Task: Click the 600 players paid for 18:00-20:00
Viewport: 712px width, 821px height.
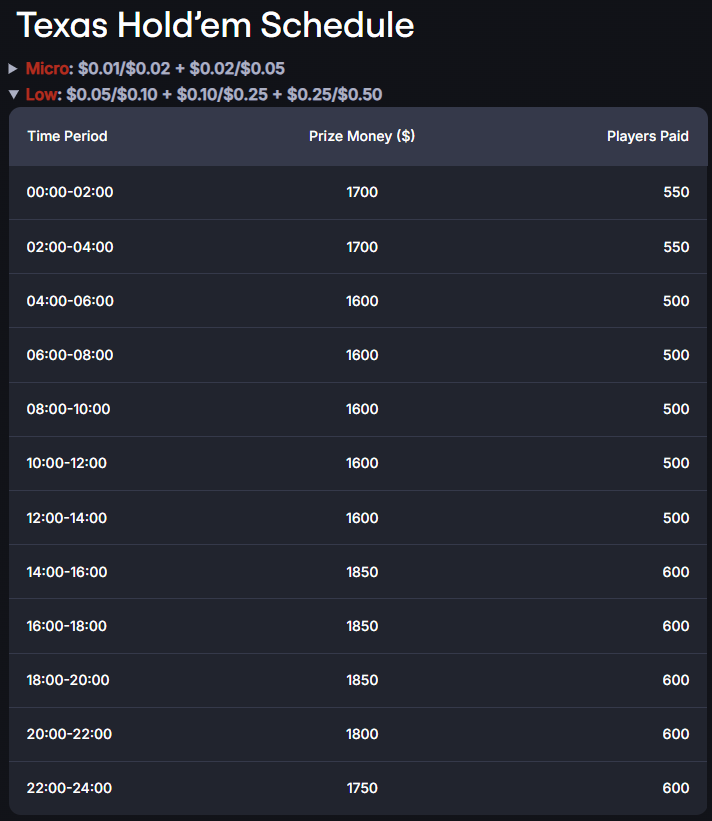Action: (675, 680)
